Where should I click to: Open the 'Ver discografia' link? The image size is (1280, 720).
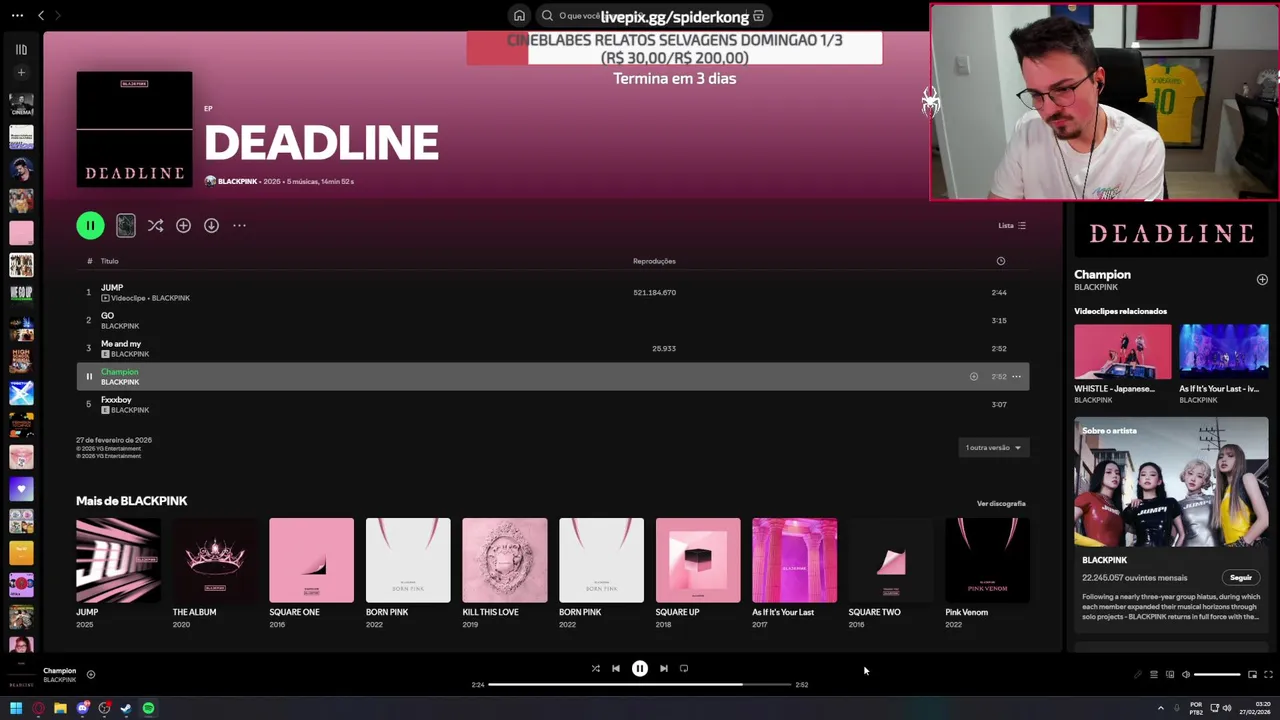click(1001, 504)
